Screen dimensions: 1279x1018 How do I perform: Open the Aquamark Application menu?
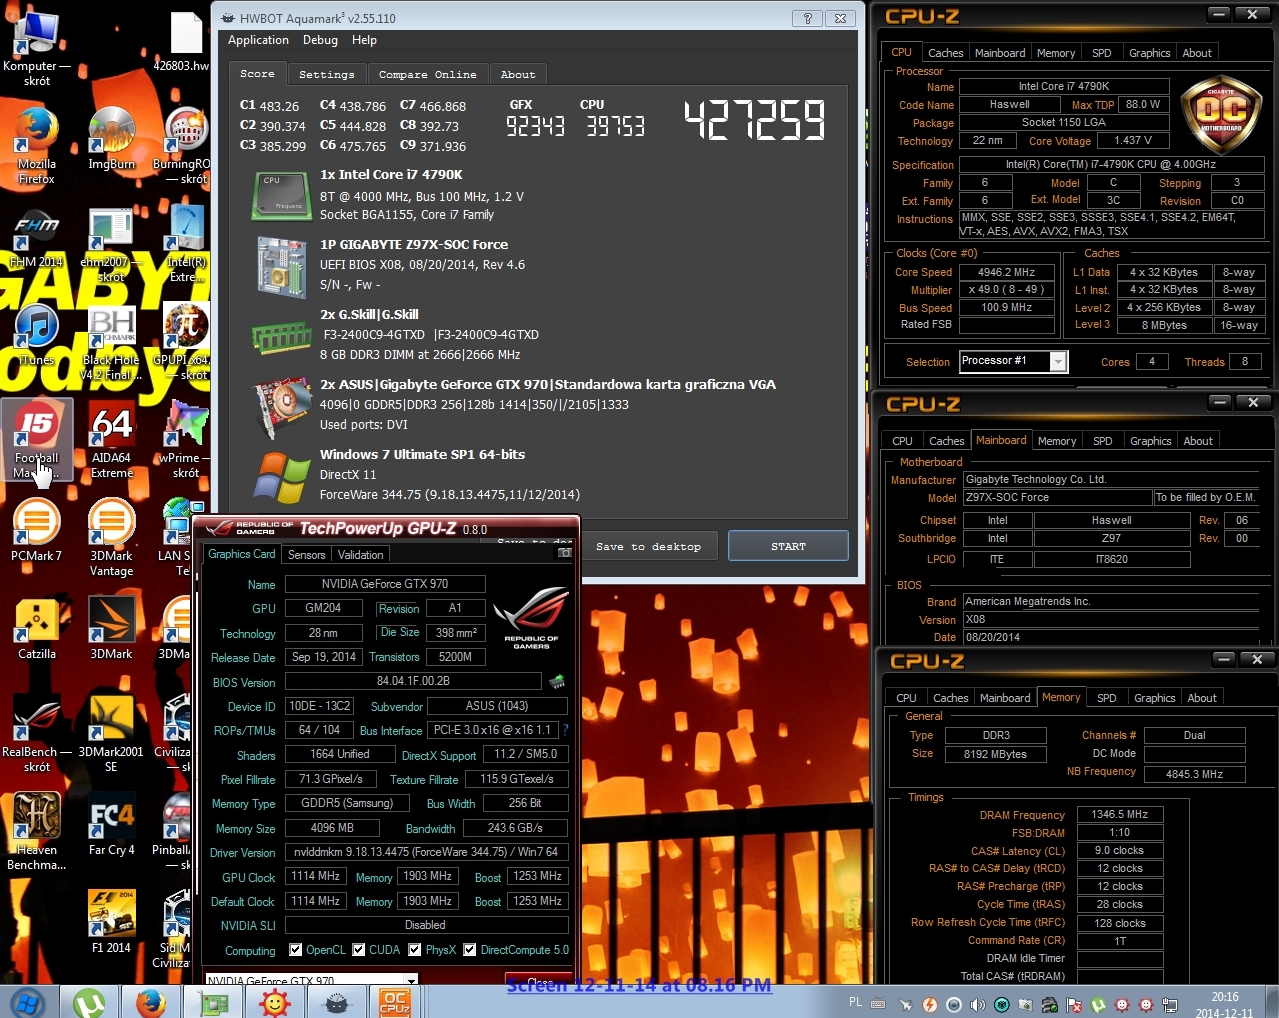tap(258, 40)
